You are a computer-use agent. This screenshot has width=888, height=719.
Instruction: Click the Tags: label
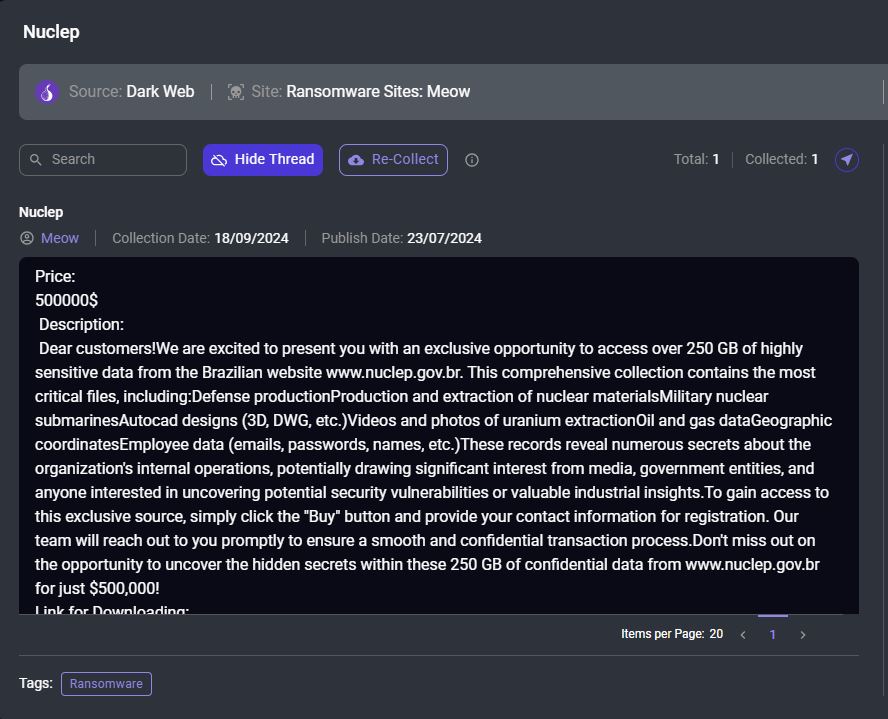point(36,683)
